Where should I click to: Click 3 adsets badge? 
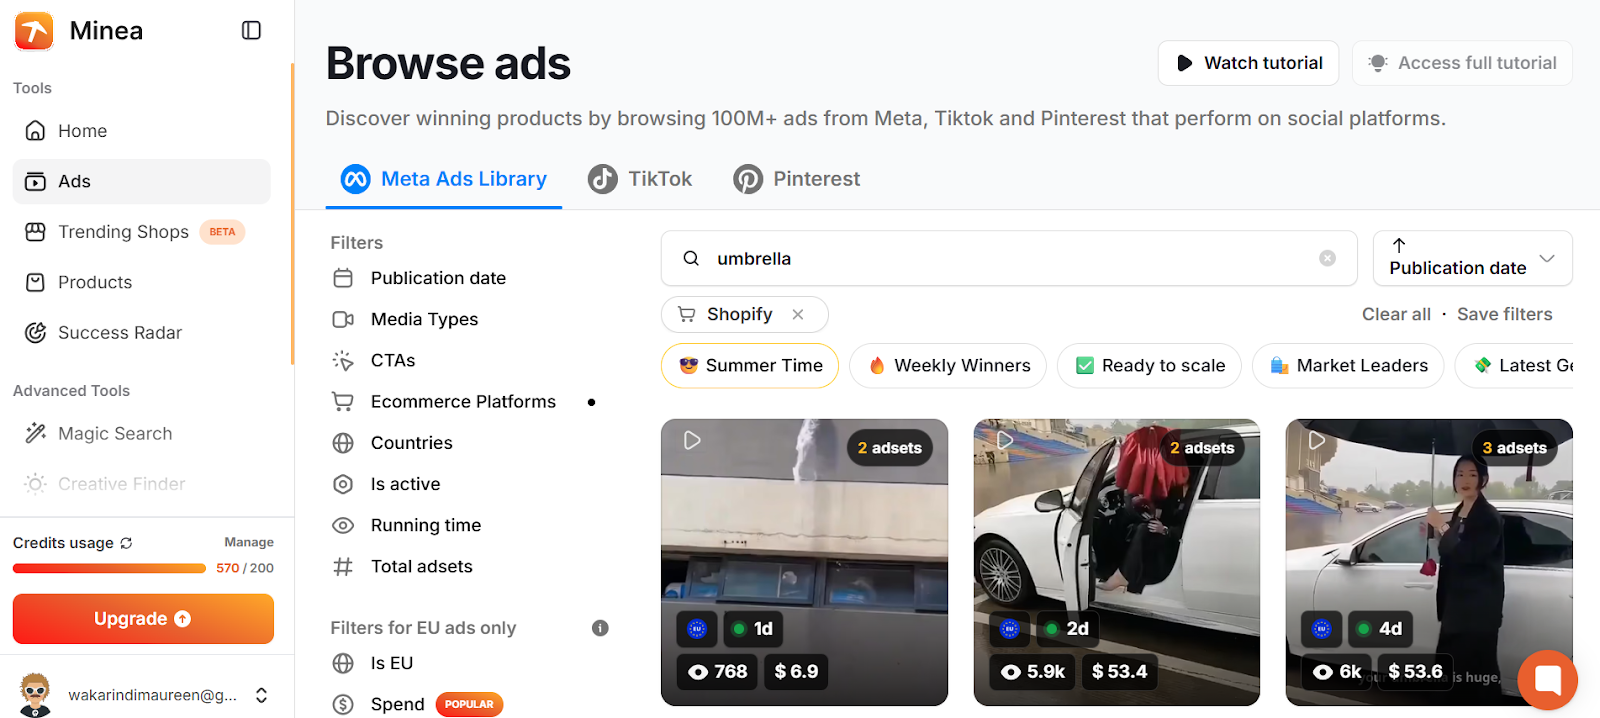(x=1514, y=448)
